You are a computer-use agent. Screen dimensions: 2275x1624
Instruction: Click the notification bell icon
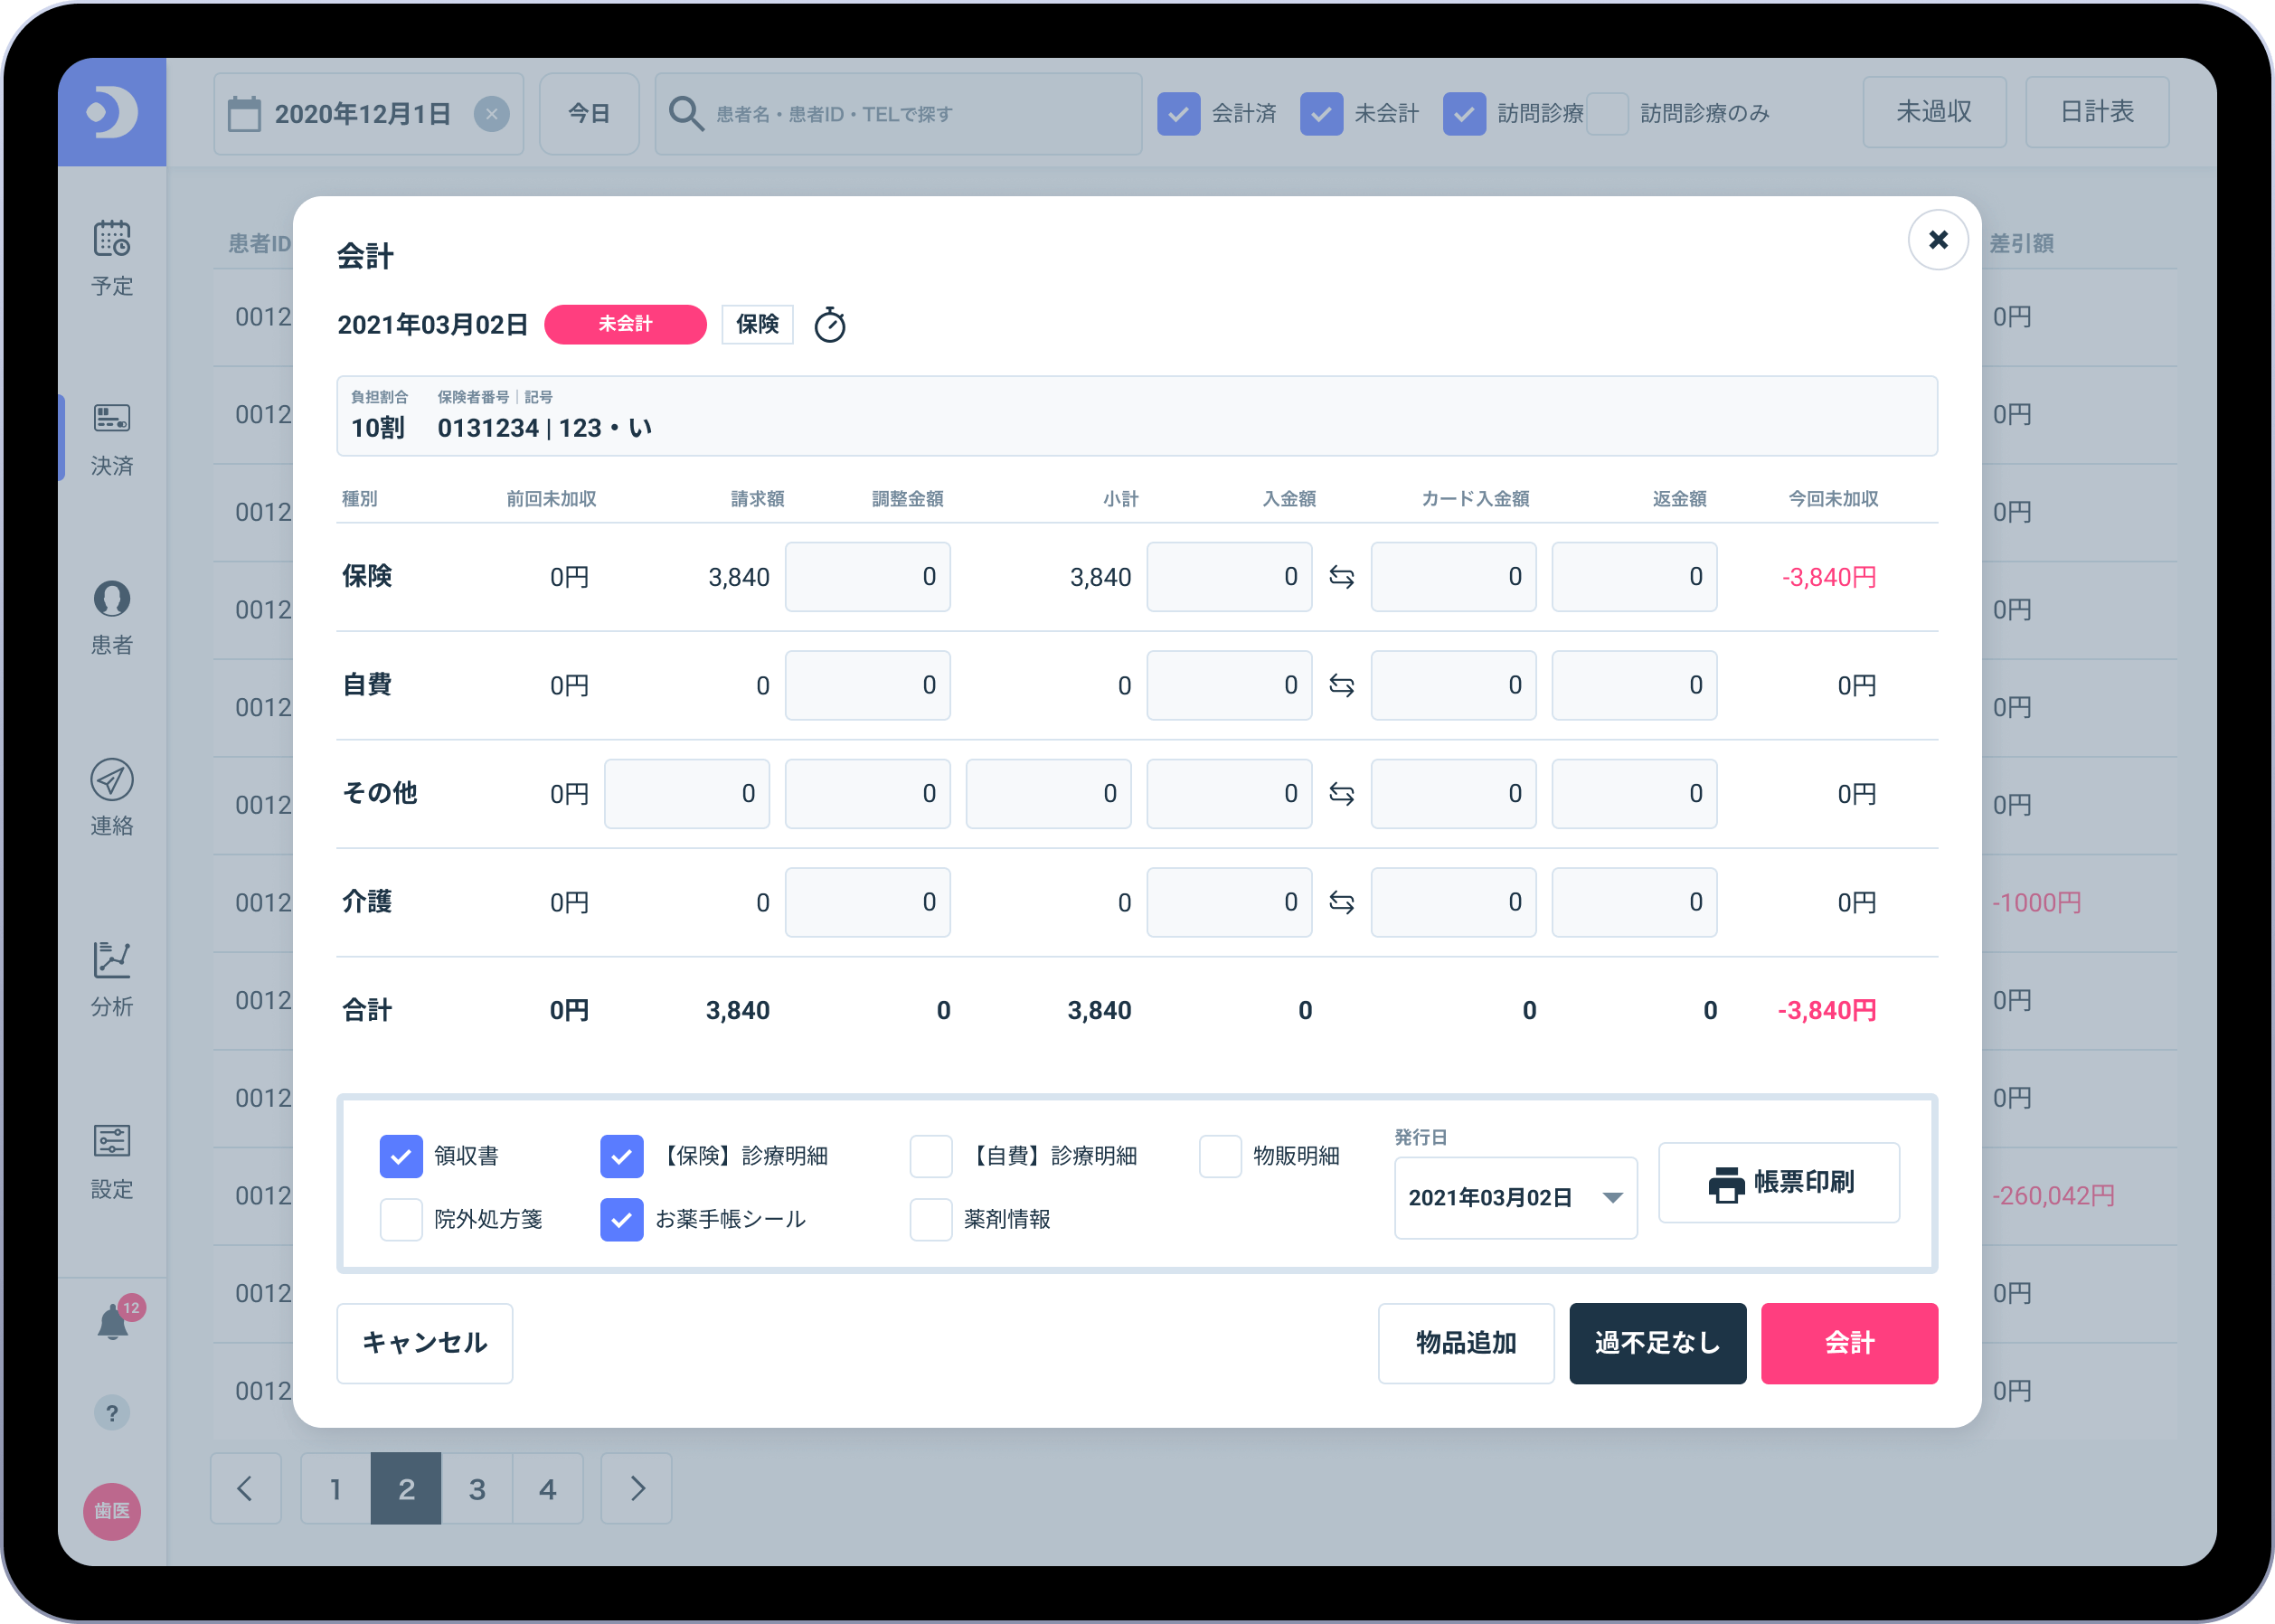pos(113,1322)
